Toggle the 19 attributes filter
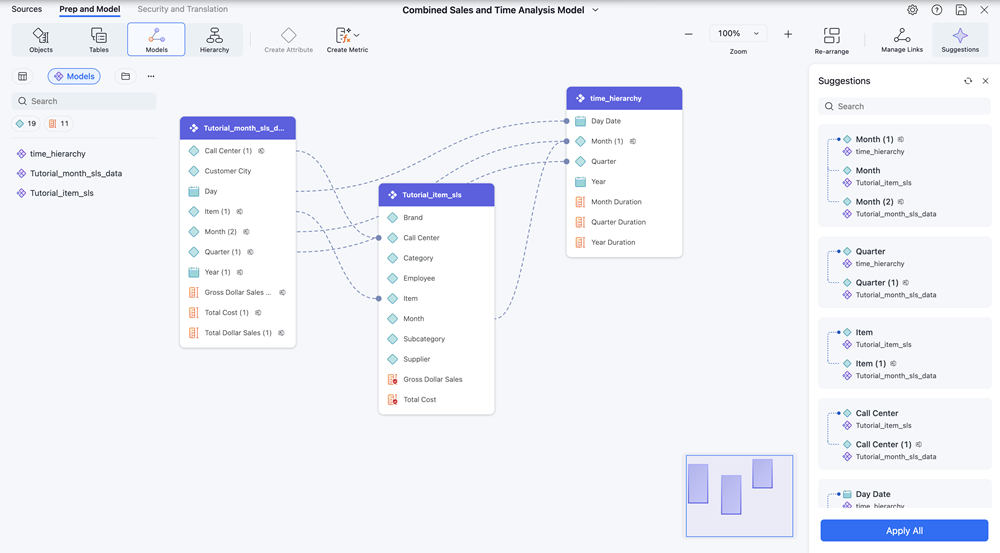This screenshot has height=553, width=1000. click(x=26, y=124)
